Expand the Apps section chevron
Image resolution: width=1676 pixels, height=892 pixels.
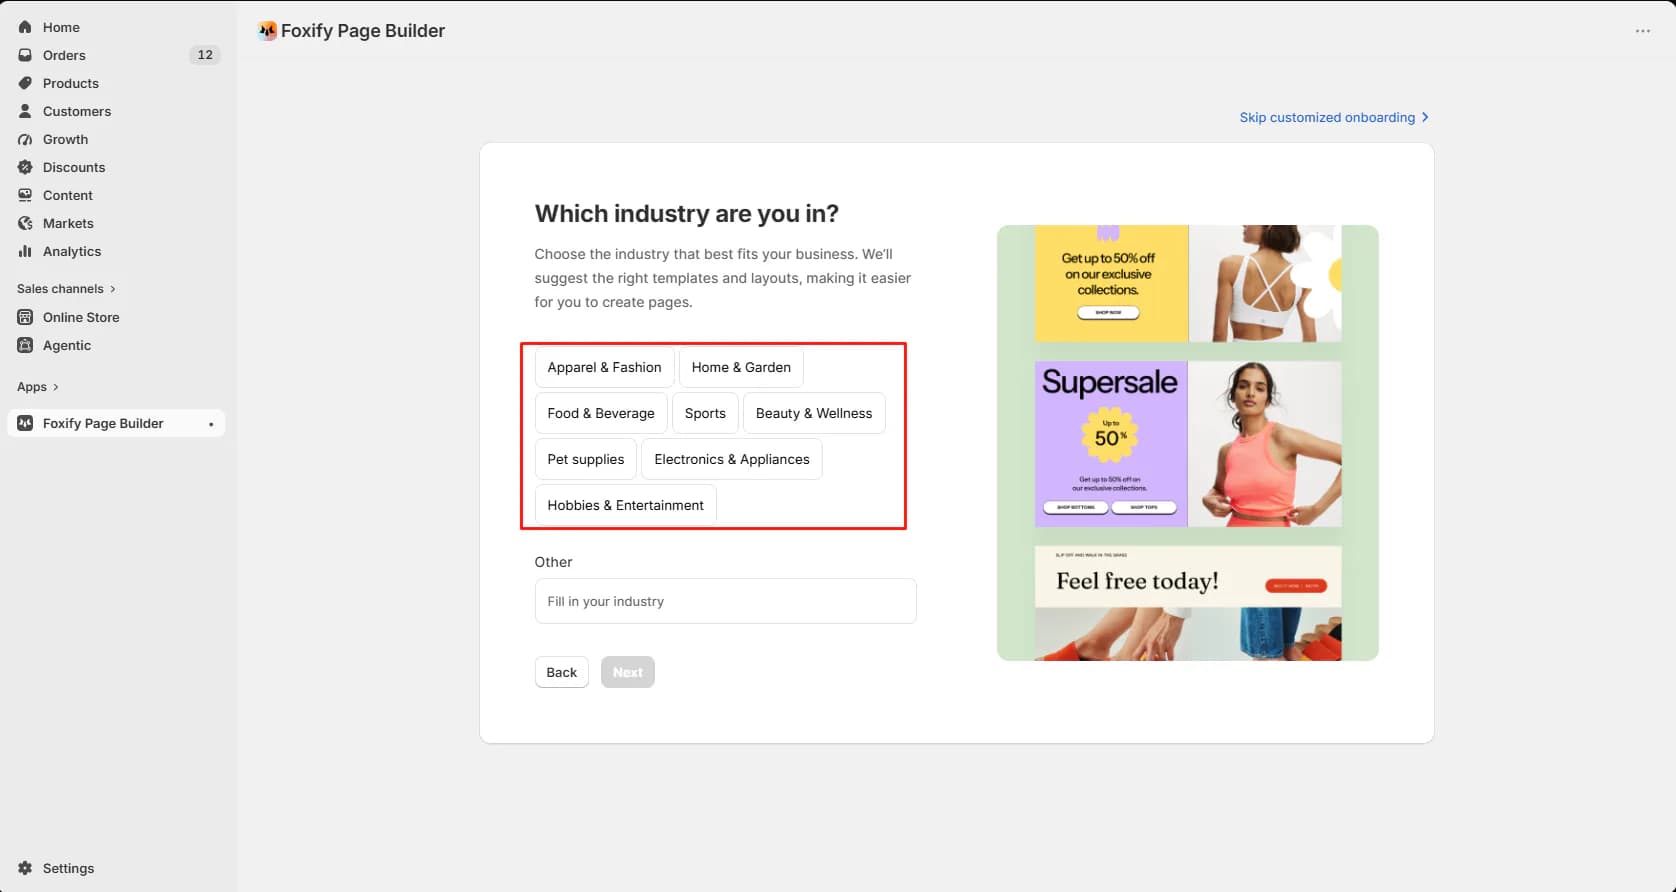pos(55,387)
